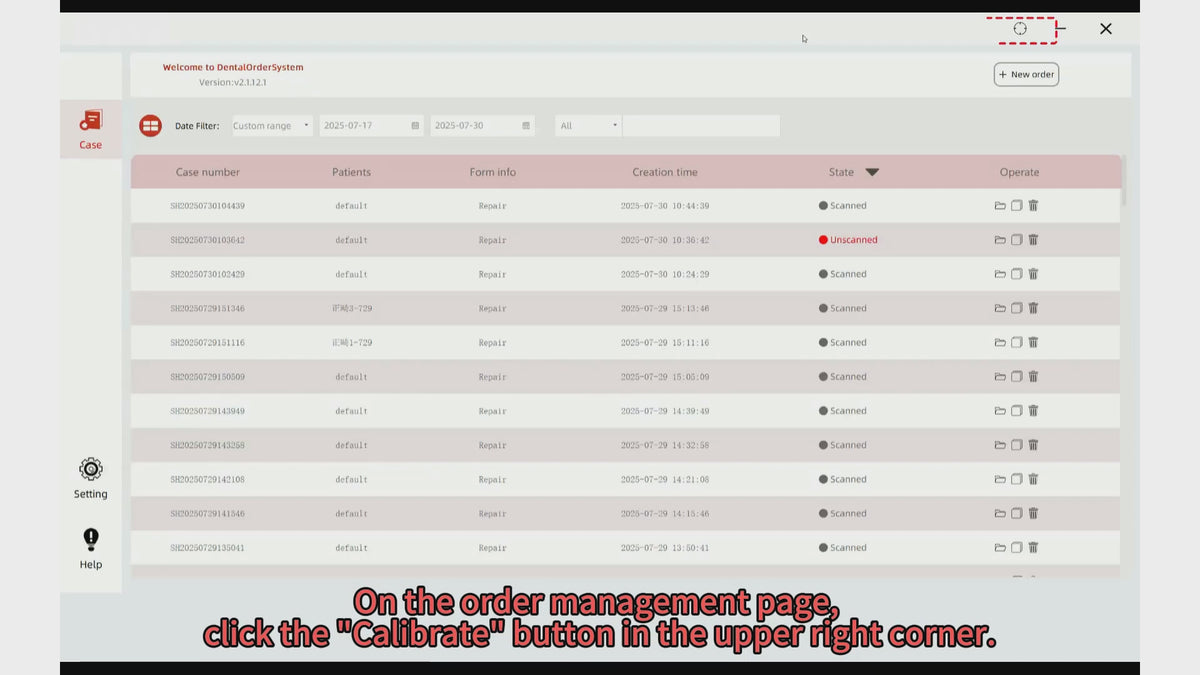
Task: Sort by State using the arrow
Action: (x=872, y=172)
